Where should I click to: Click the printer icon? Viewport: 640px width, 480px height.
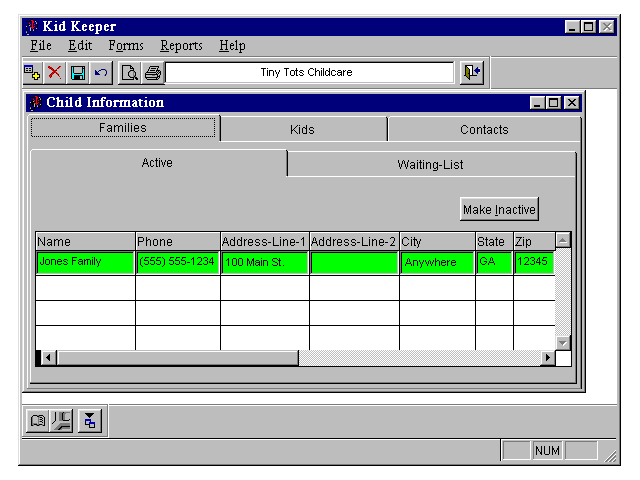tap(152, 73)
